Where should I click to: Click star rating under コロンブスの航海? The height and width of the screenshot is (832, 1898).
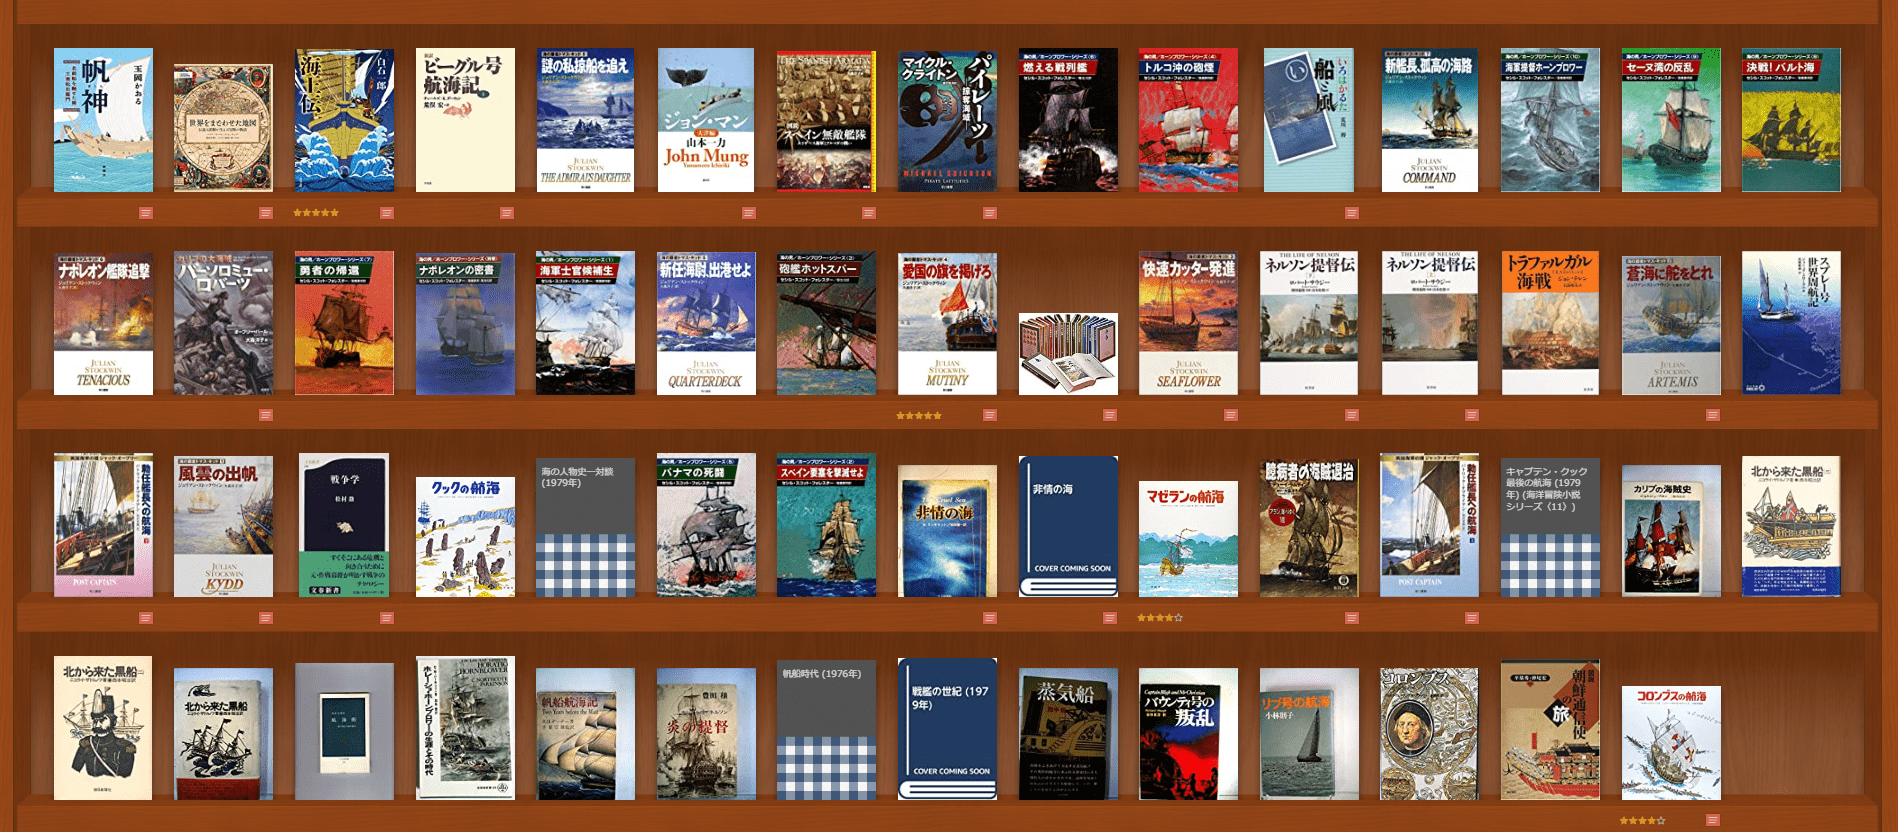1643,820
